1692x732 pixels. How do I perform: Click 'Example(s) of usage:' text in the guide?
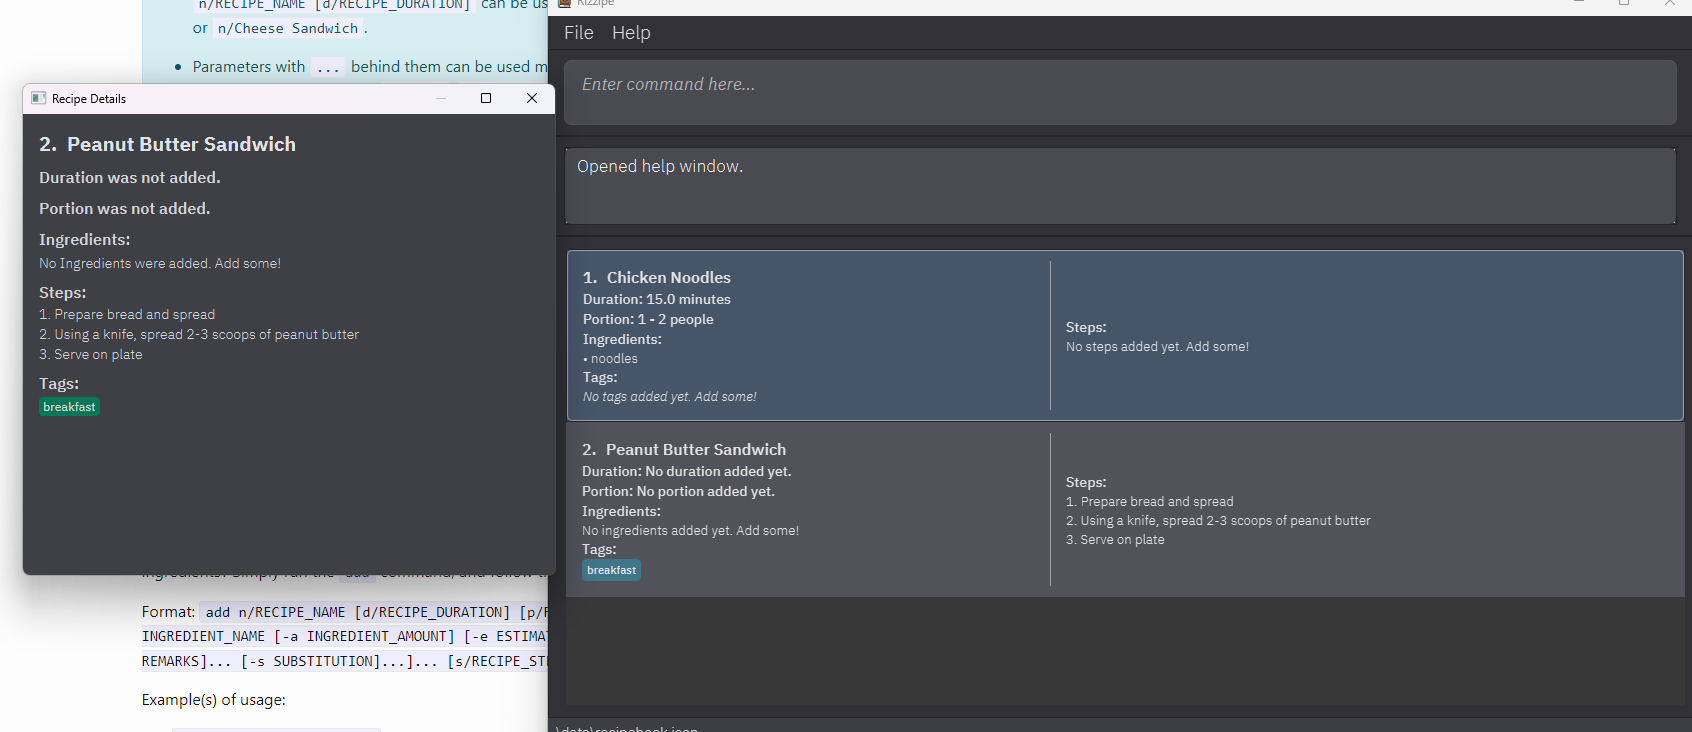click(x=214, y=700)
